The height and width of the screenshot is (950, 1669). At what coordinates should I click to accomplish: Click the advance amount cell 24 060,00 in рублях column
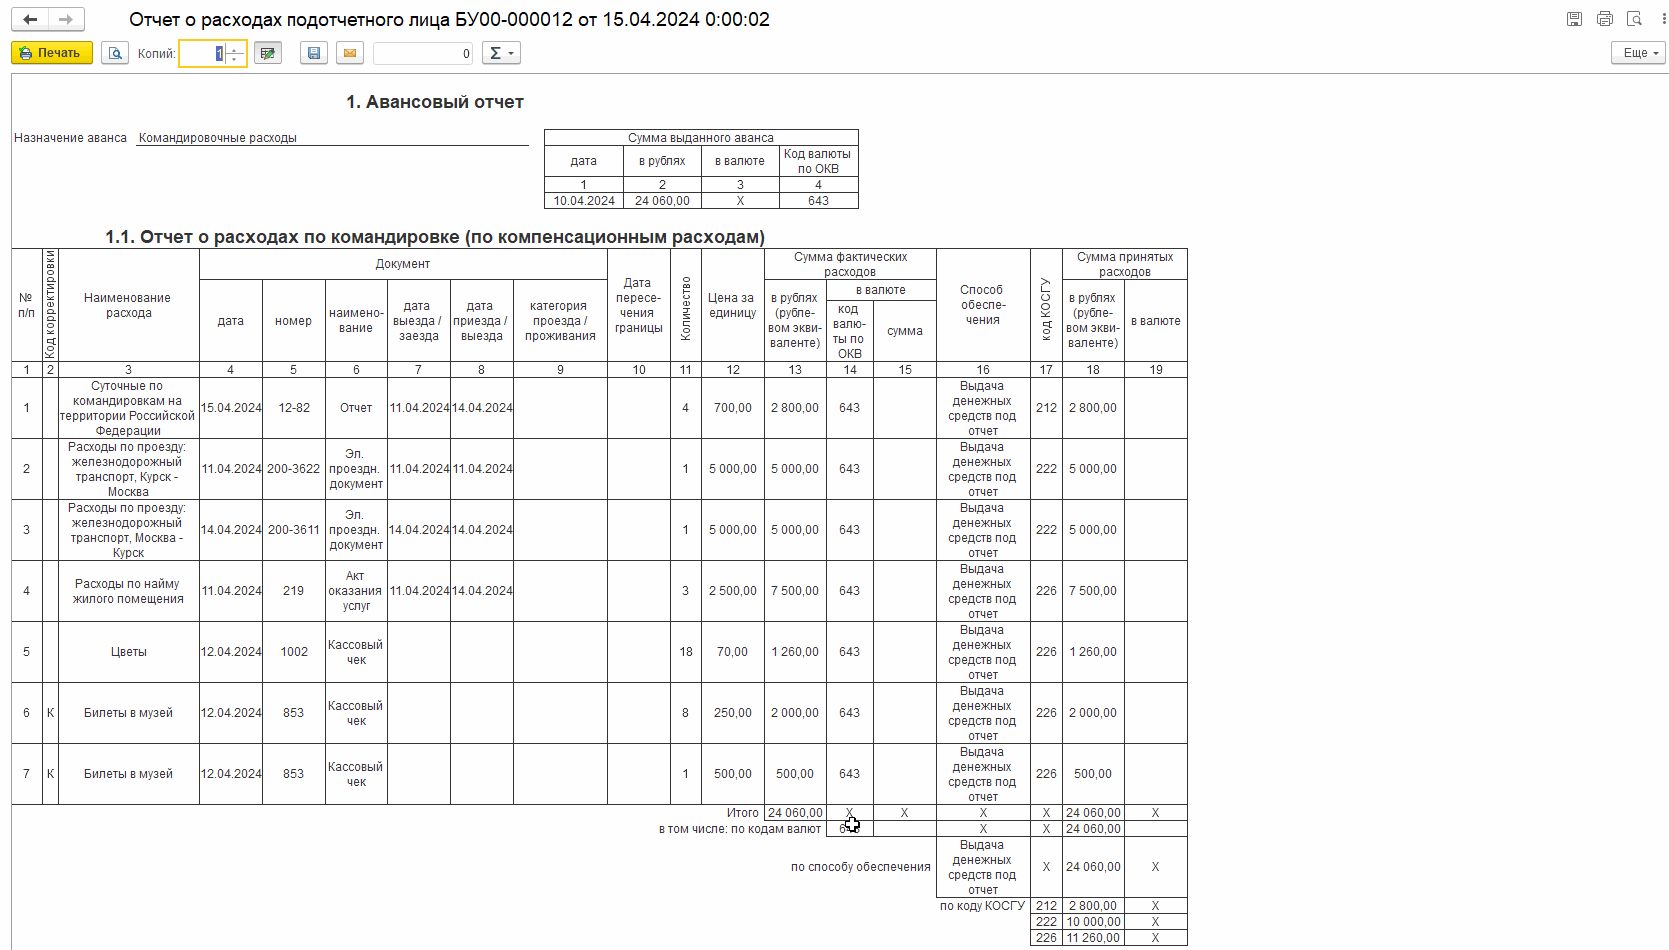coord(662,201)
